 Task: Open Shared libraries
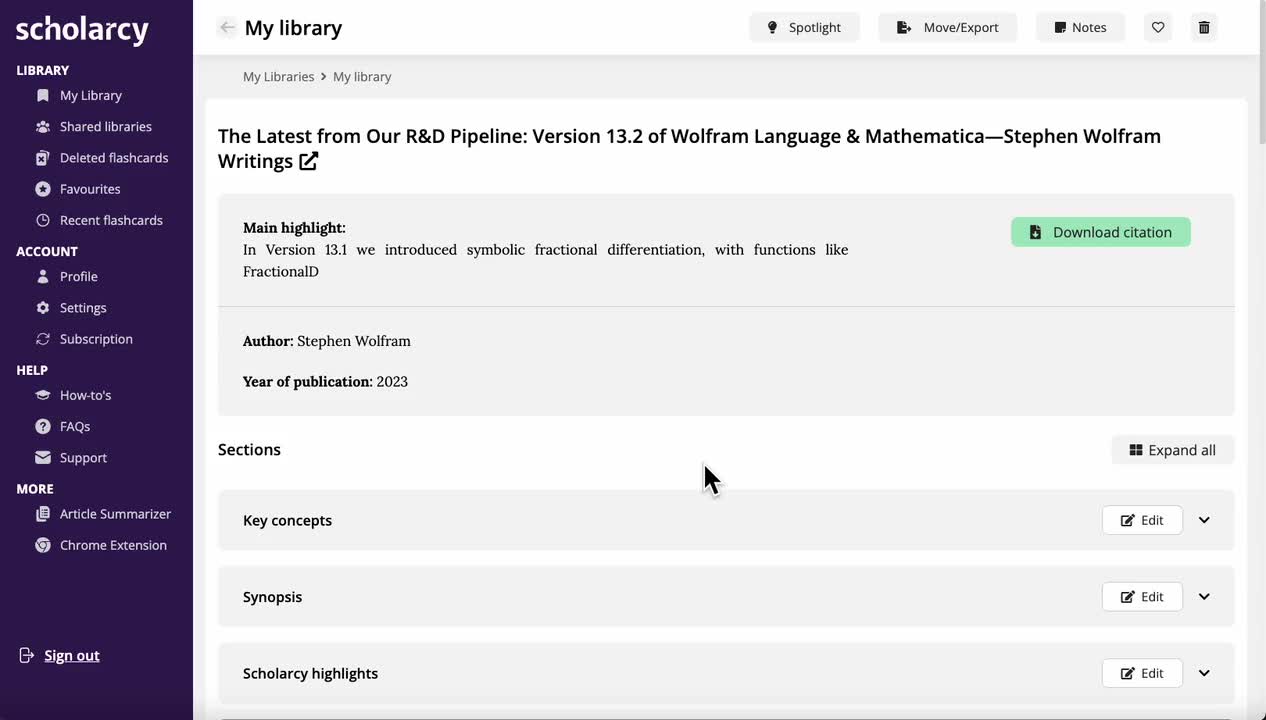(105, 126)
